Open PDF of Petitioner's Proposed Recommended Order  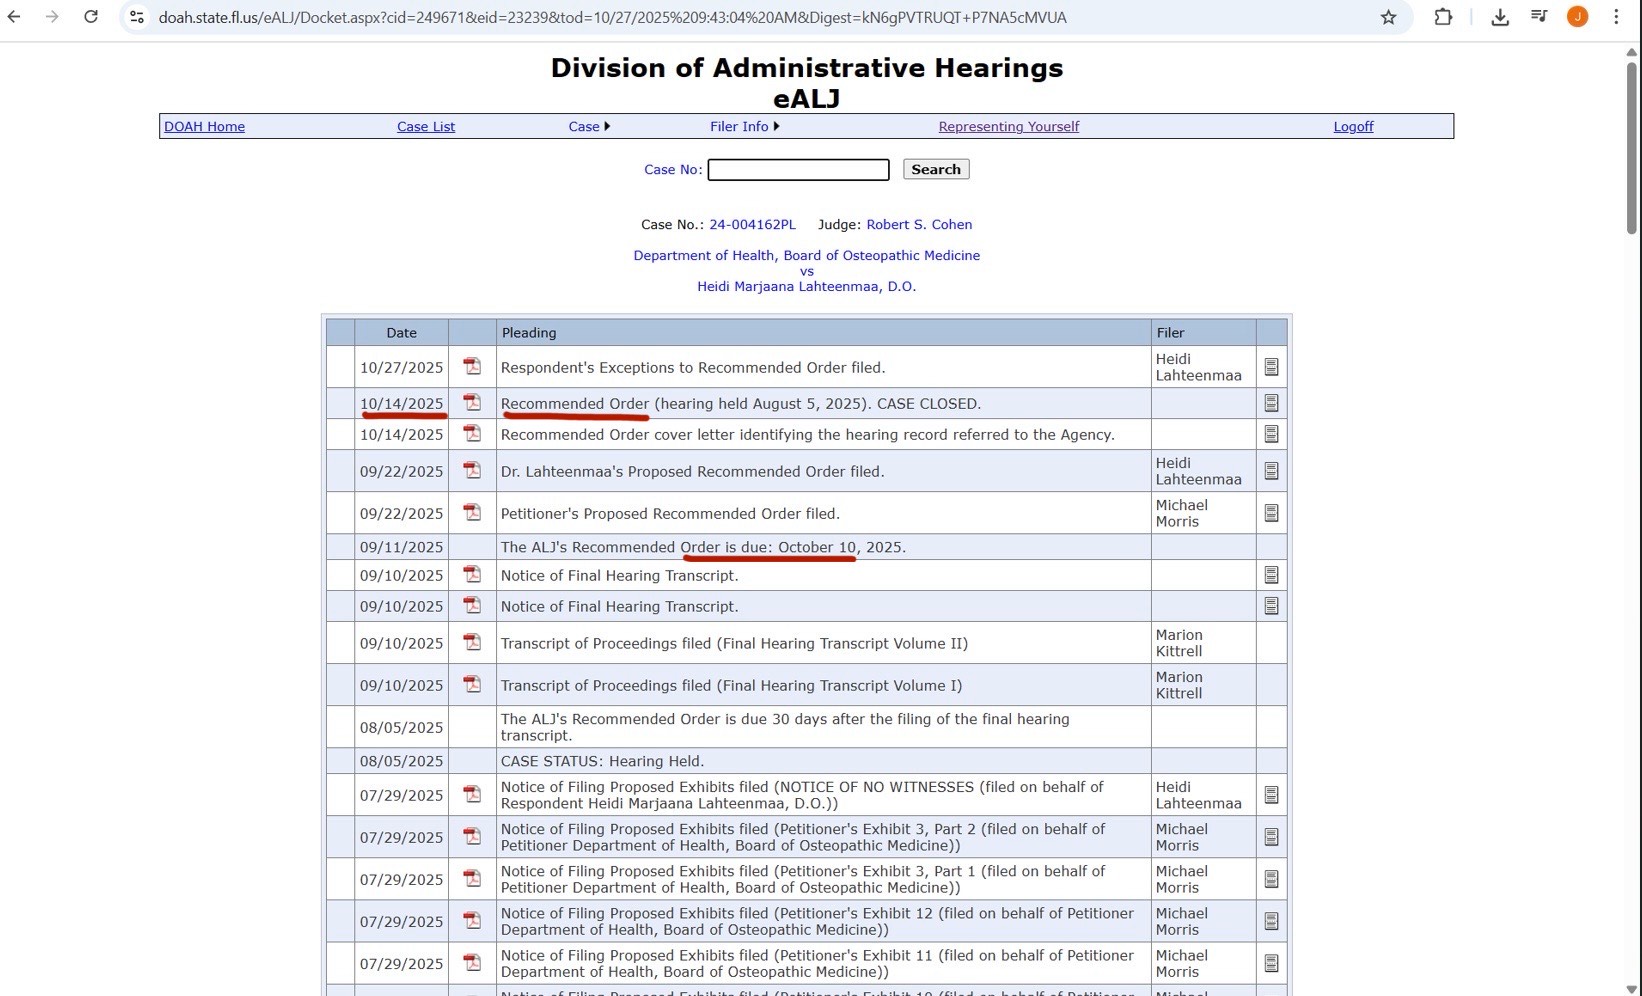[x=472, y=513]
